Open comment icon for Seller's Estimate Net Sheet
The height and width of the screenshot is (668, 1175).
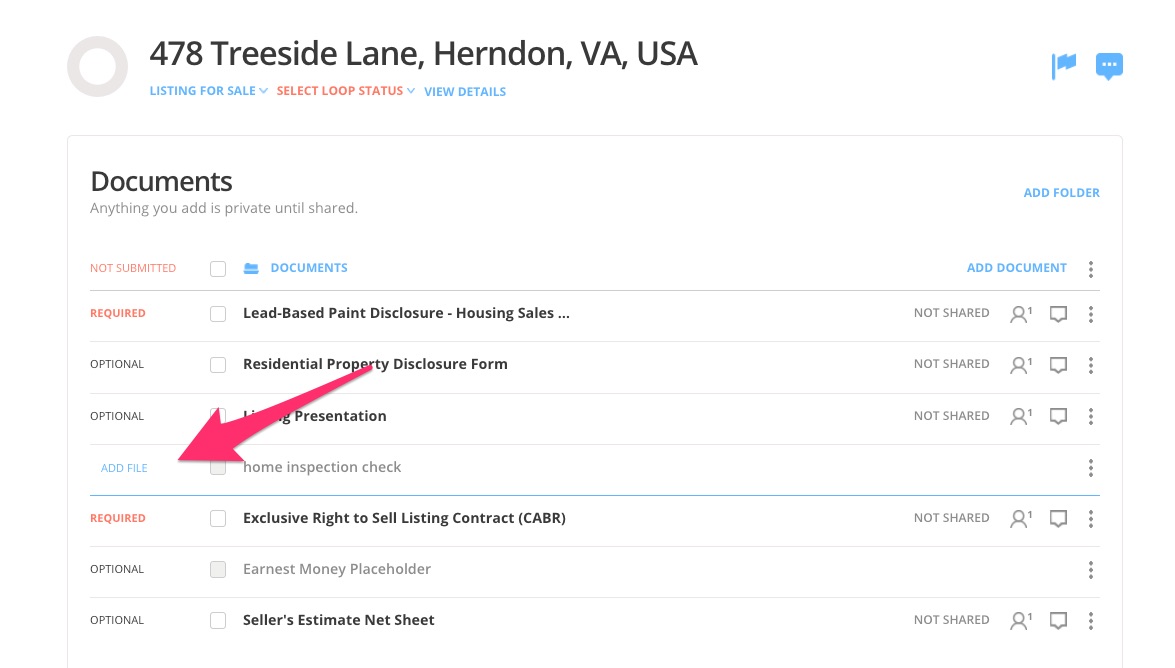point(1058,621)
